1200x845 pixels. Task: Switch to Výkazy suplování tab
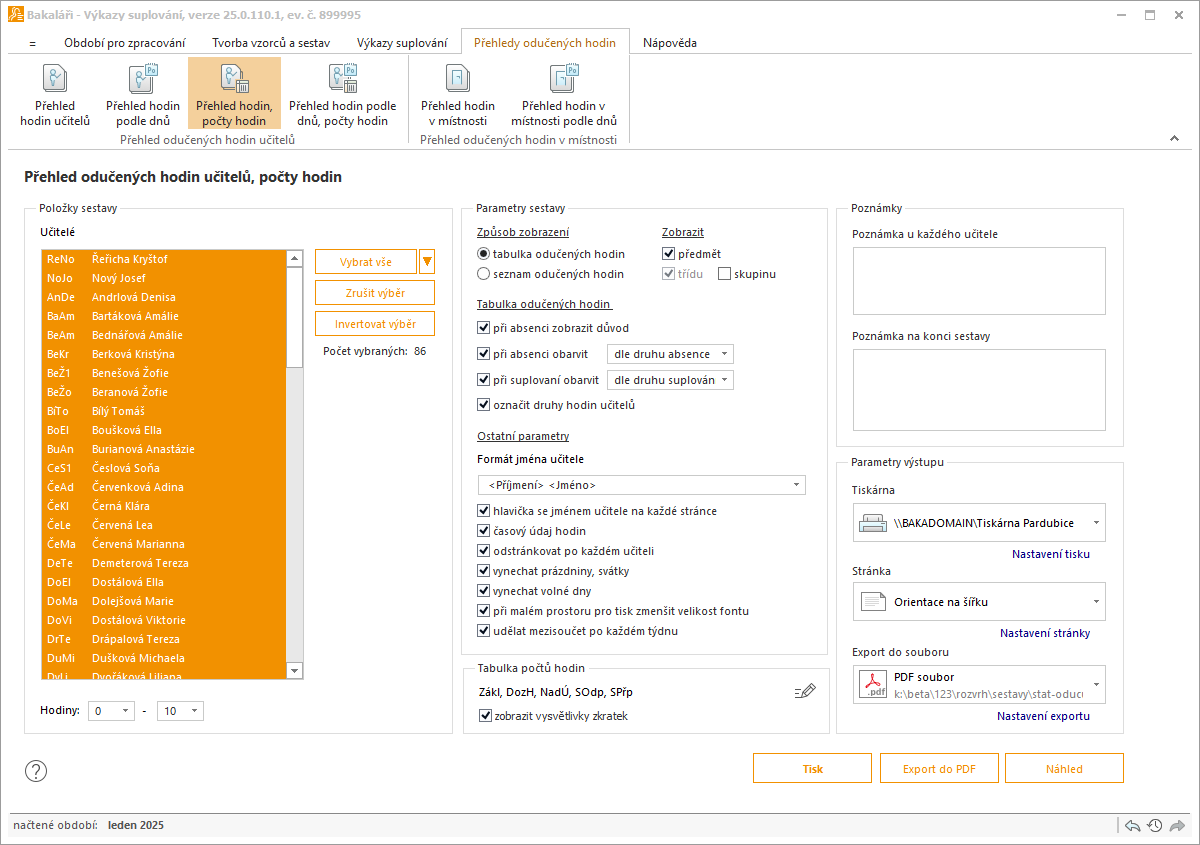click(x=401, y=43)
